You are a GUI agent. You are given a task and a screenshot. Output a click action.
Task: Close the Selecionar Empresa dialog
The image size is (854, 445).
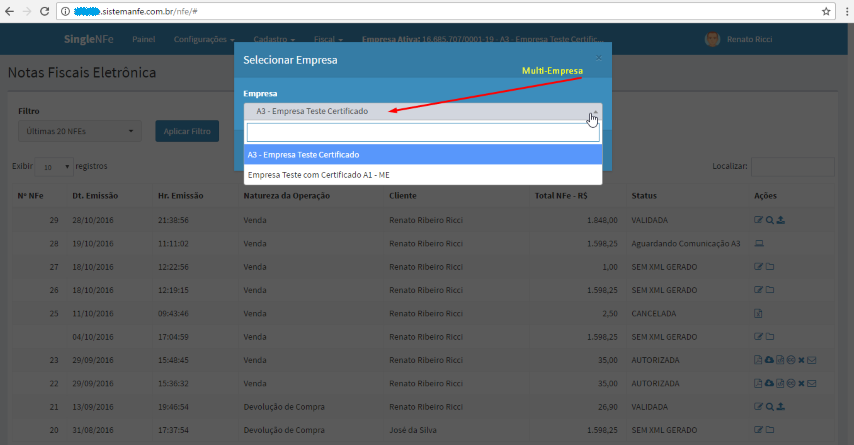tap(599, 58)
